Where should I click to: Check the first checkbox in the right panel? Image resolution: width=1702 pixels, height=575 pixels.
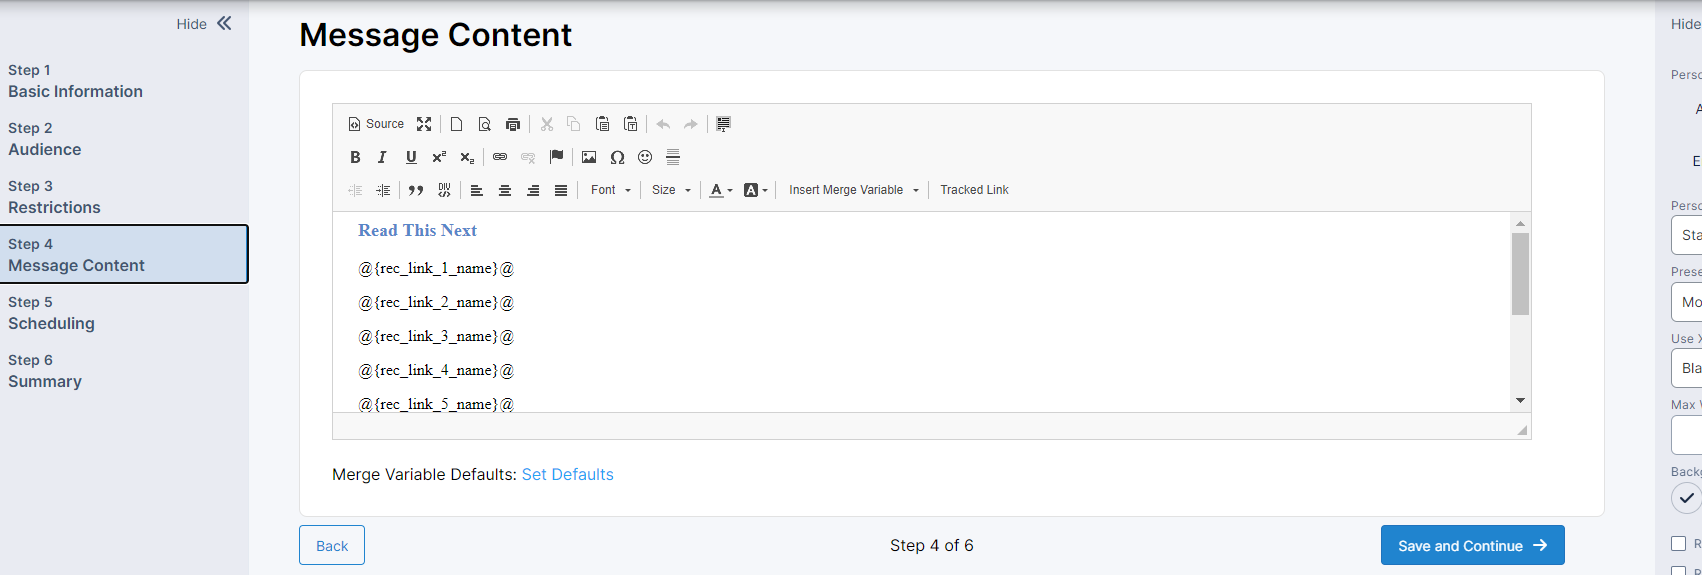1678,544
